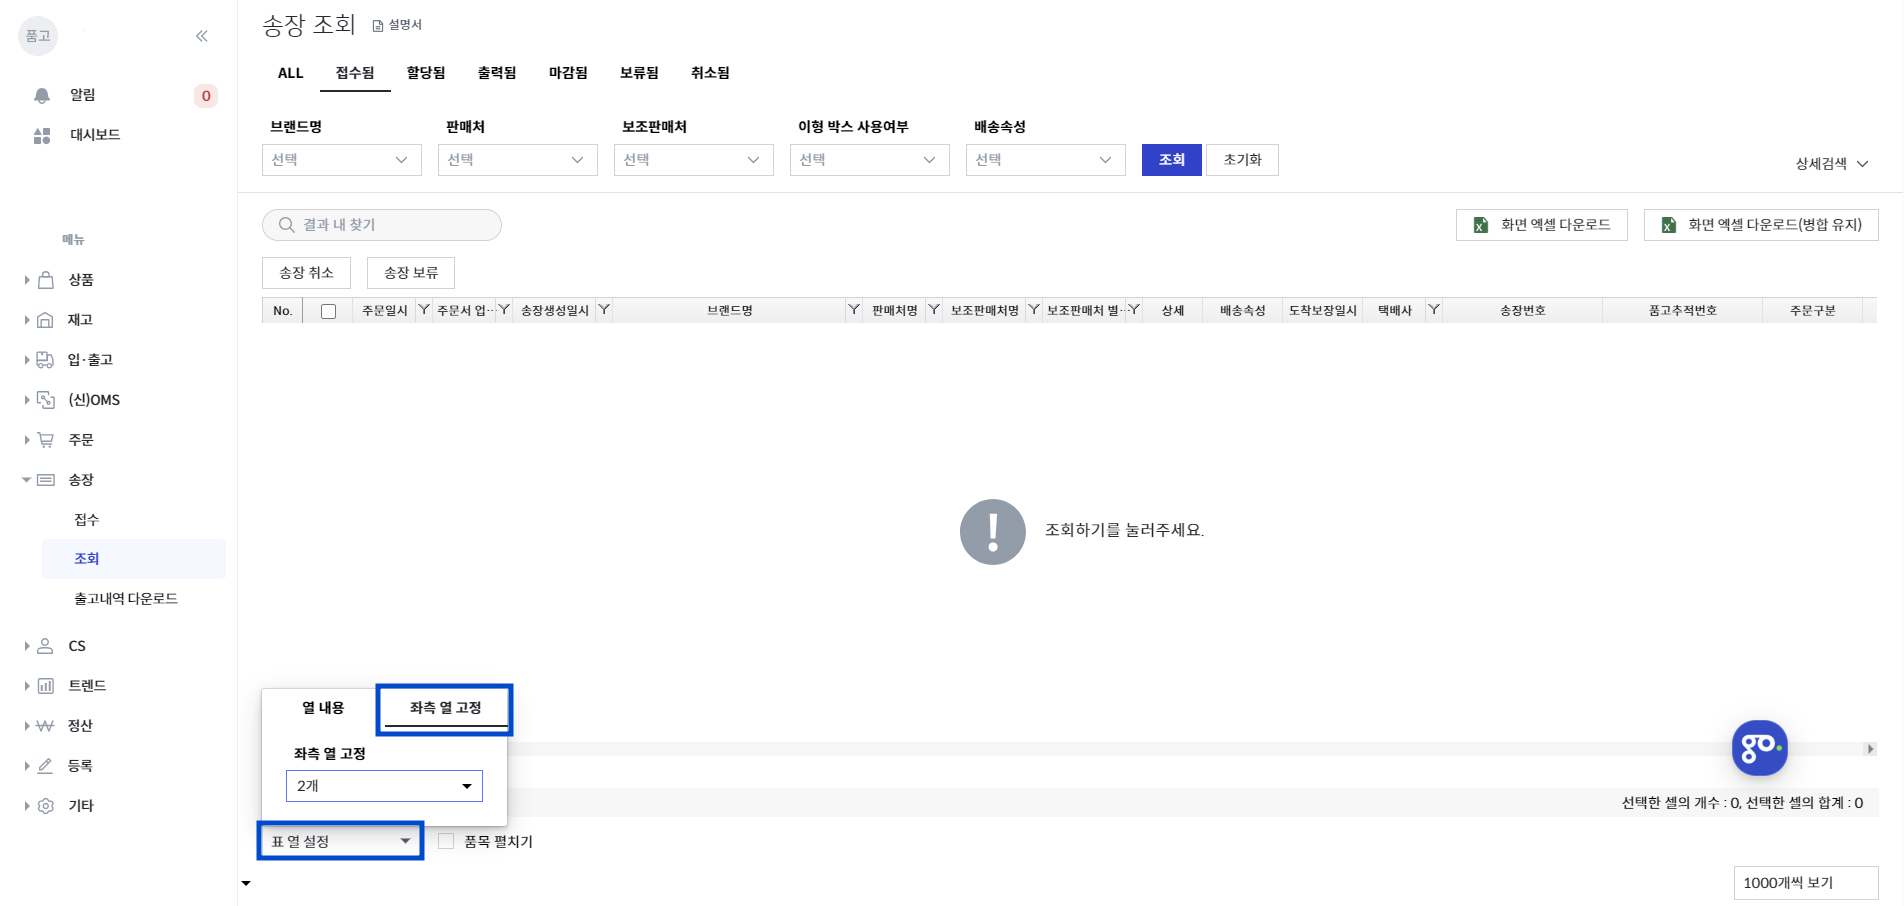Open 출고내역 다운로드 submenu item
The height and width of the screenshot is (906, 1904).
point(126,599)
